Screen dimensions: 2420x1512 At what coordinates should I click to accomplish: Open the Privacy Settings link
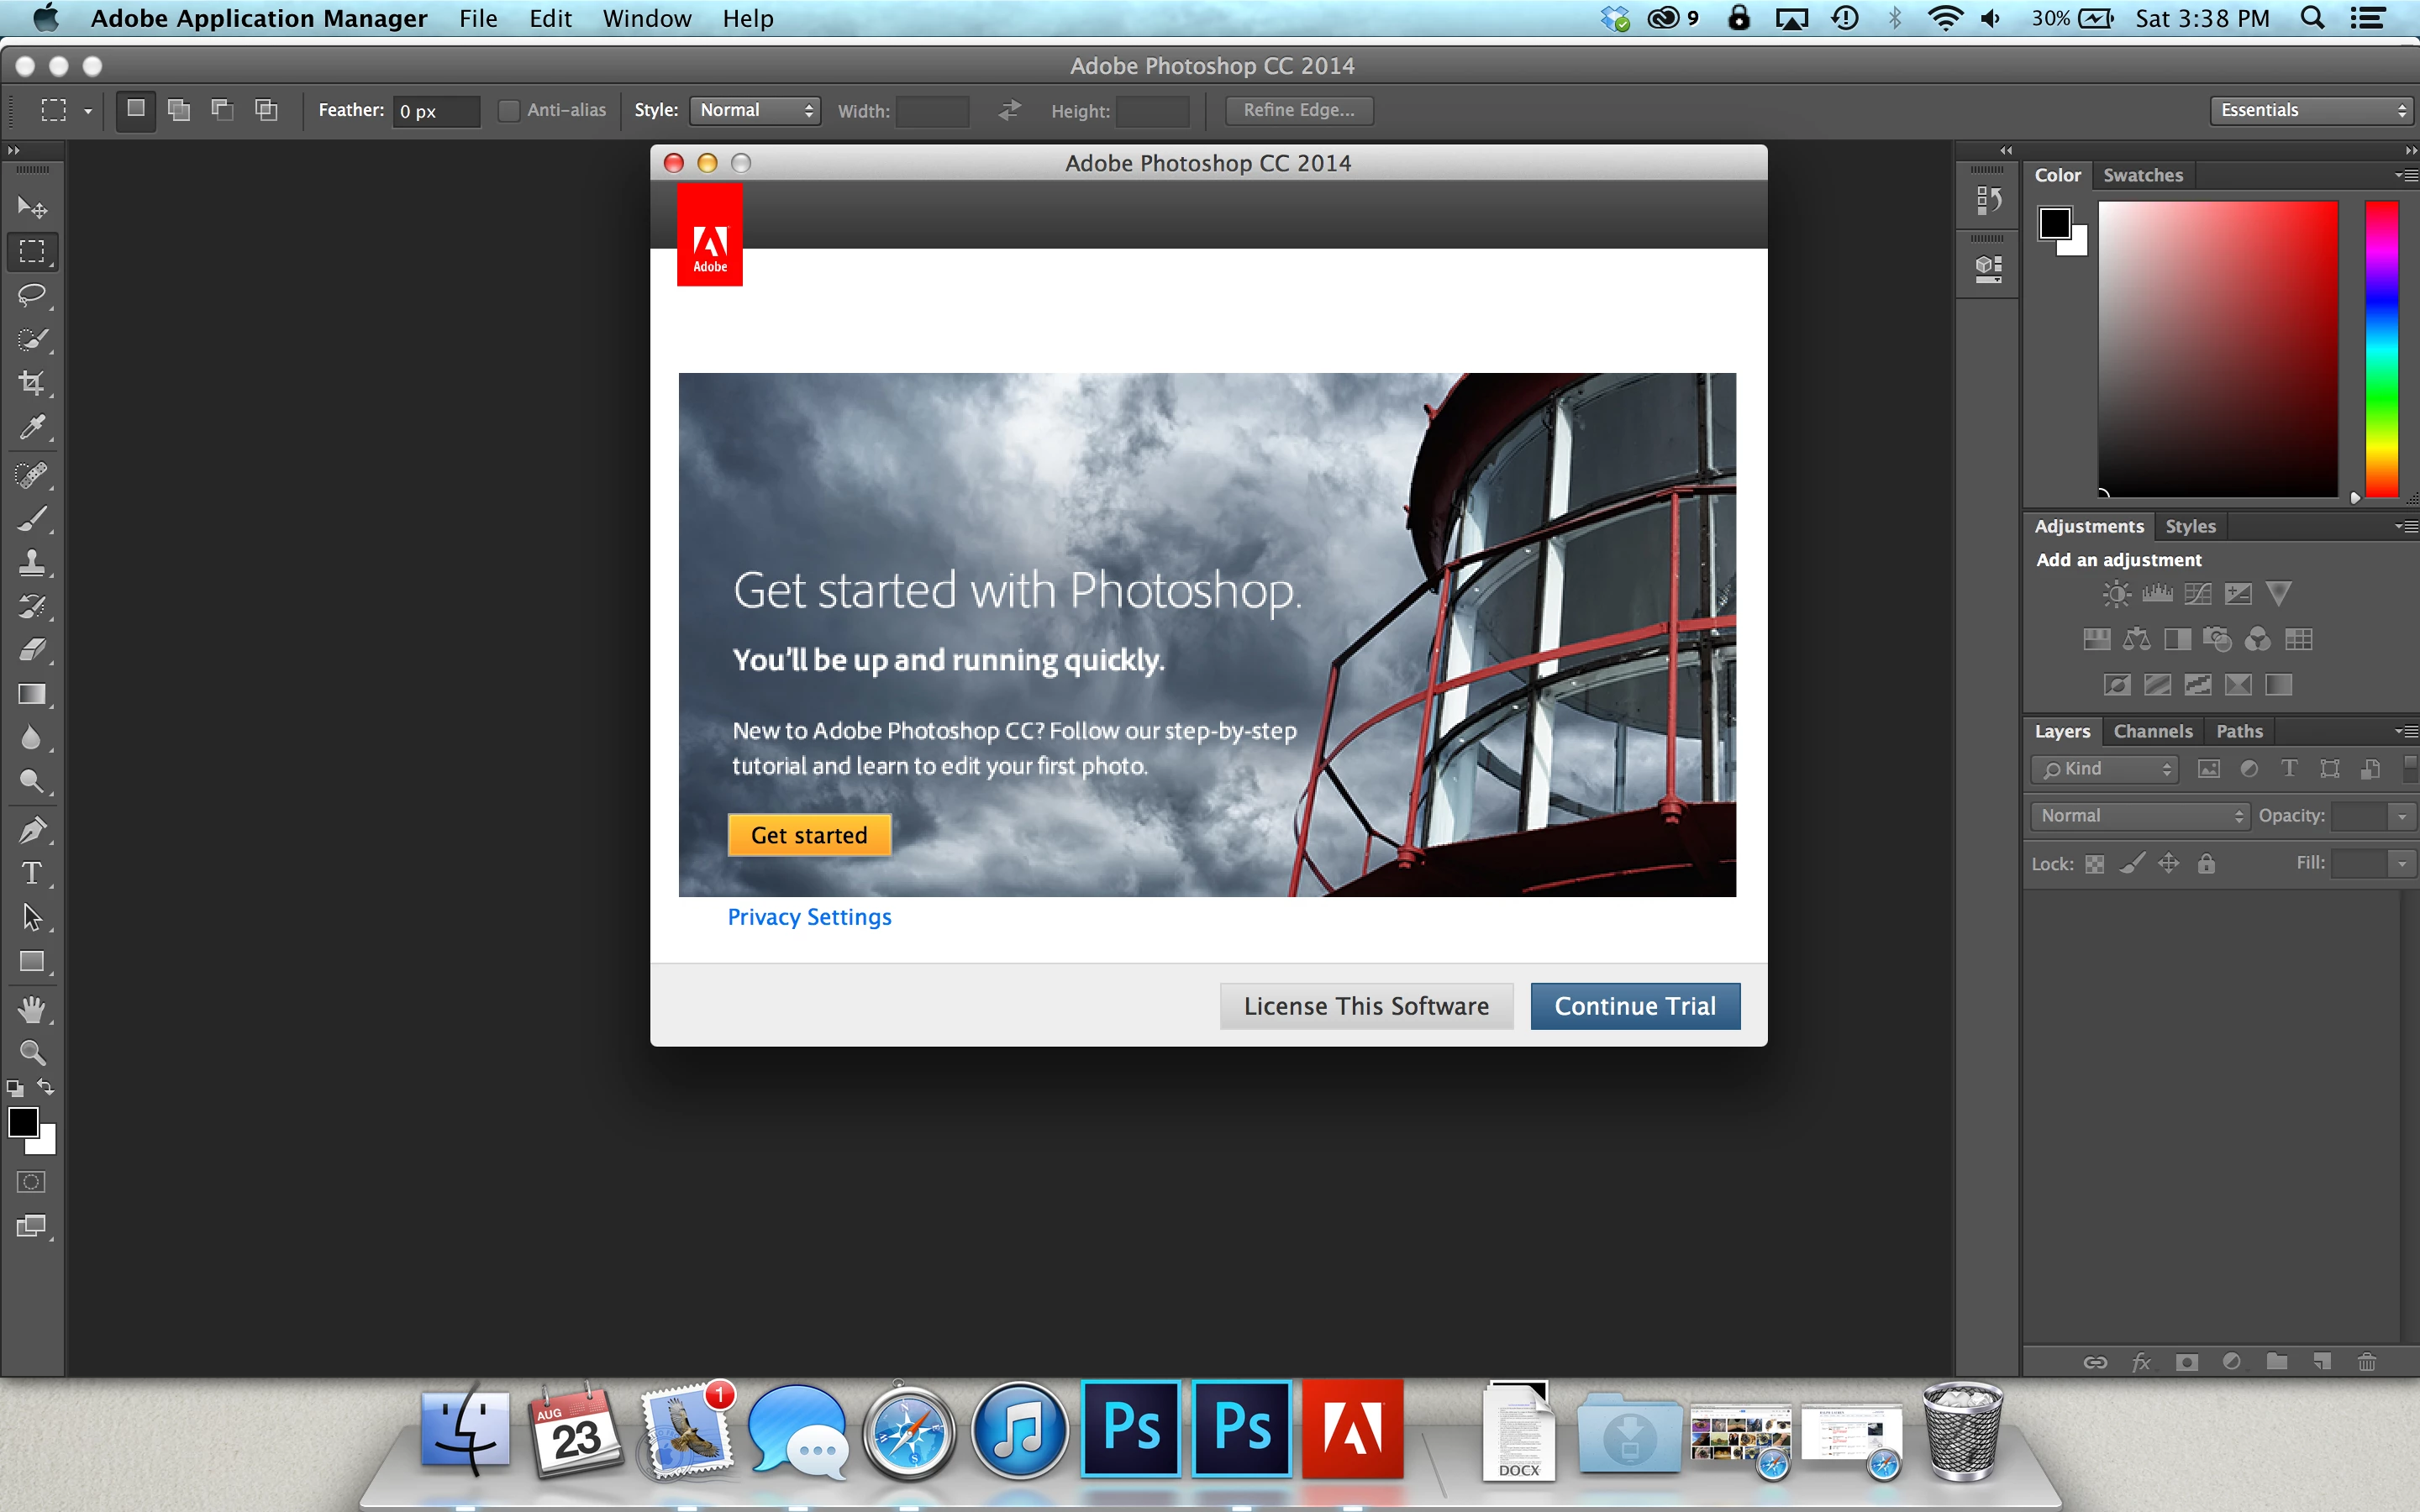809,917
